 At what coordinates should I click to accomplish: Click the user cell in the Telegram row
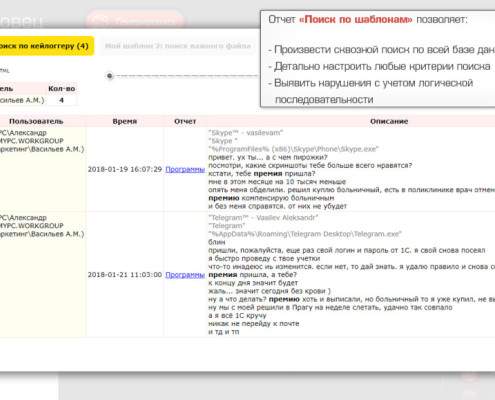(43, 275)
